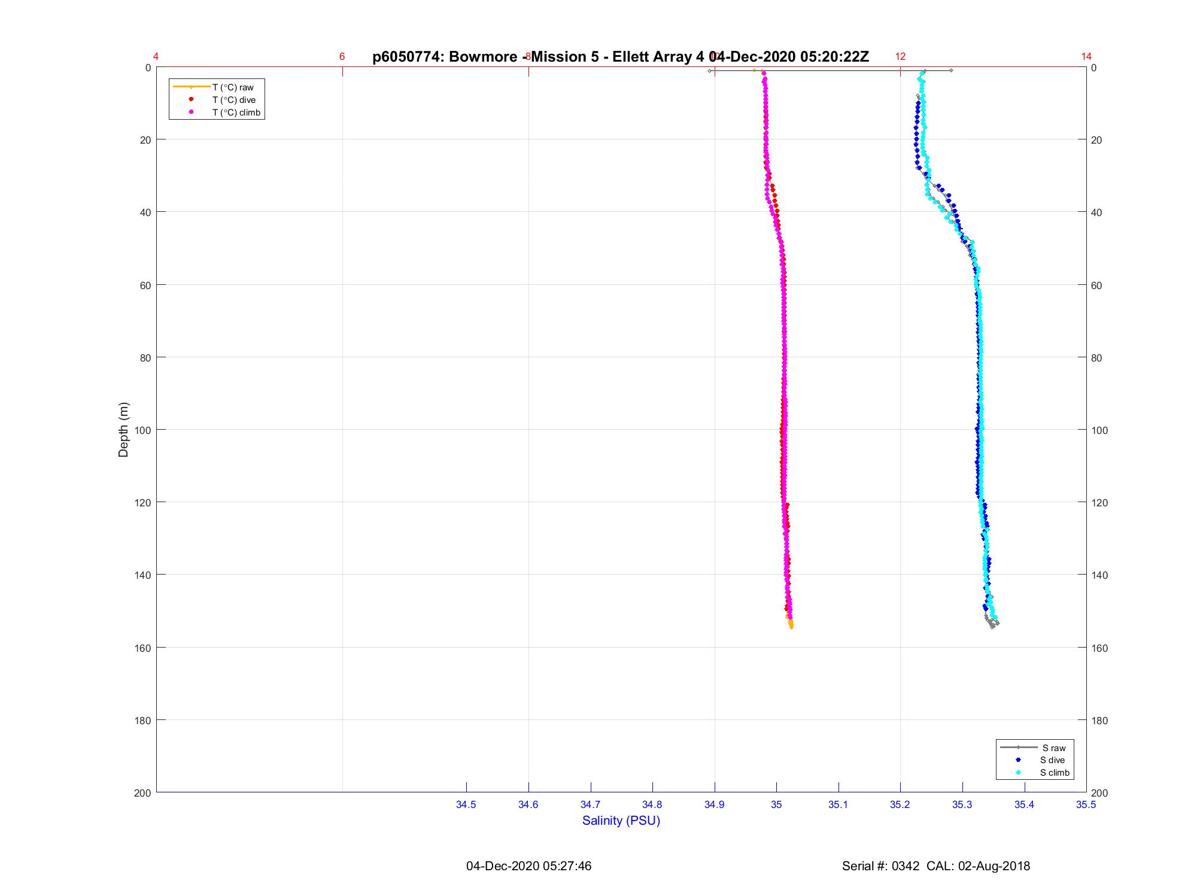The image size is (1200, 891).
Task: Click 'Serial #: 0342 CAL: 02-Aug-2018' text
Action: 936,866
